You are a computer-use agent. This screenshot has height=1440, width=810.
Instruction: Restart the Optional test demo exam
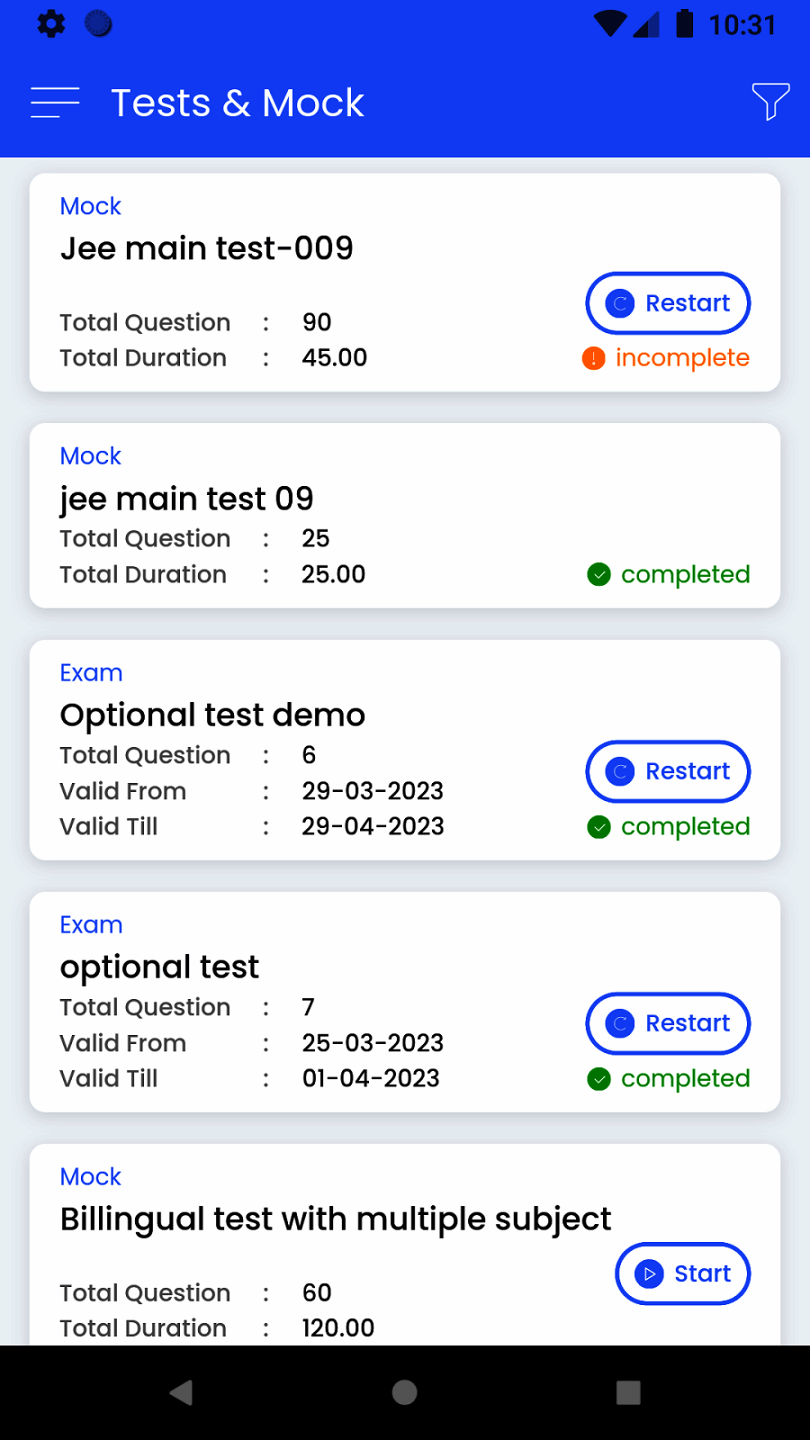(x=668, y=771)
